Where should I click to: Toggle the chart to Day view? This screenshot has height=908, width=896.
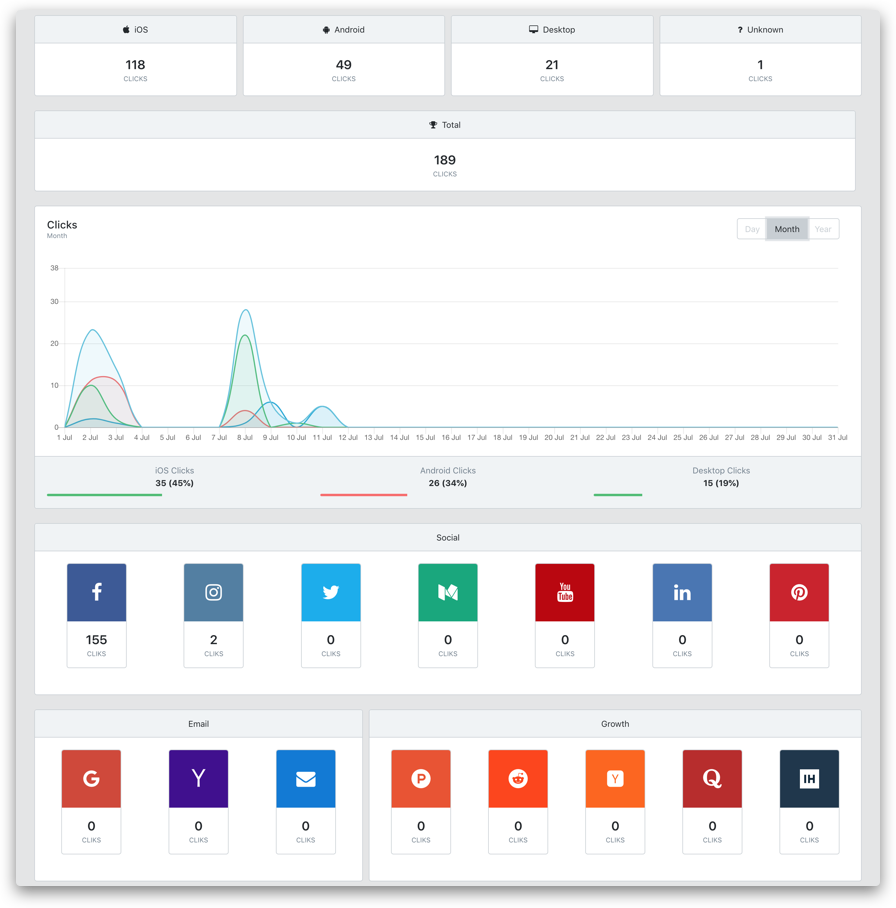pos(751,229)
